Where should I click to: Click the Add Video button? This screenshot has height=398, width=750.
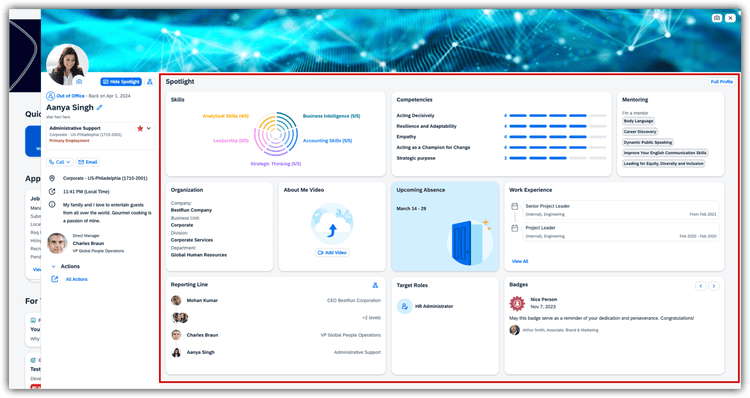[332, 253]
